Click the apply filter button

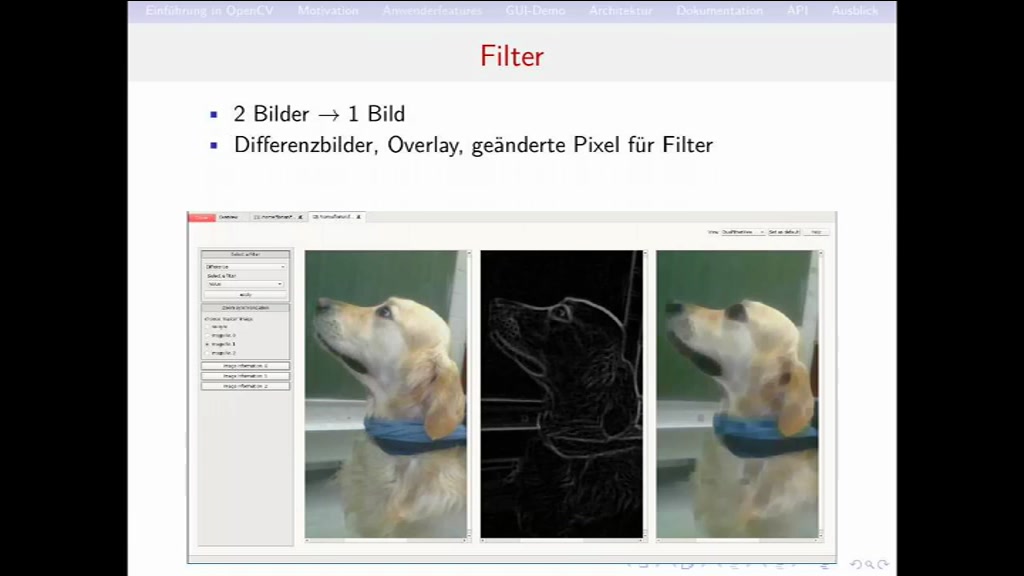(245, 295)
